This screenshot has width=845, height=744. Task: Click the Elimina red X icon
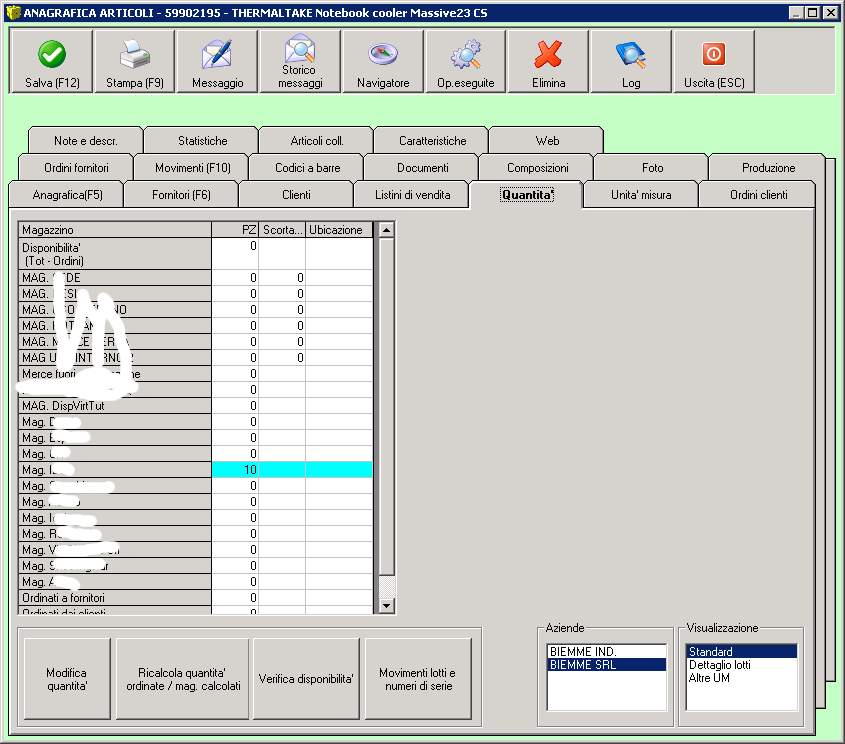point(549,54)
